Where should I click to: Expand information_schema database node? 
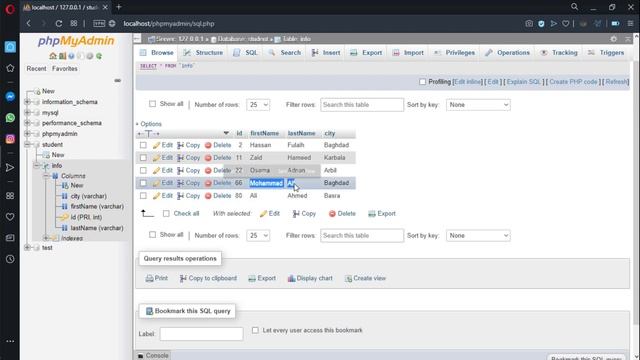tap(27, 102)
